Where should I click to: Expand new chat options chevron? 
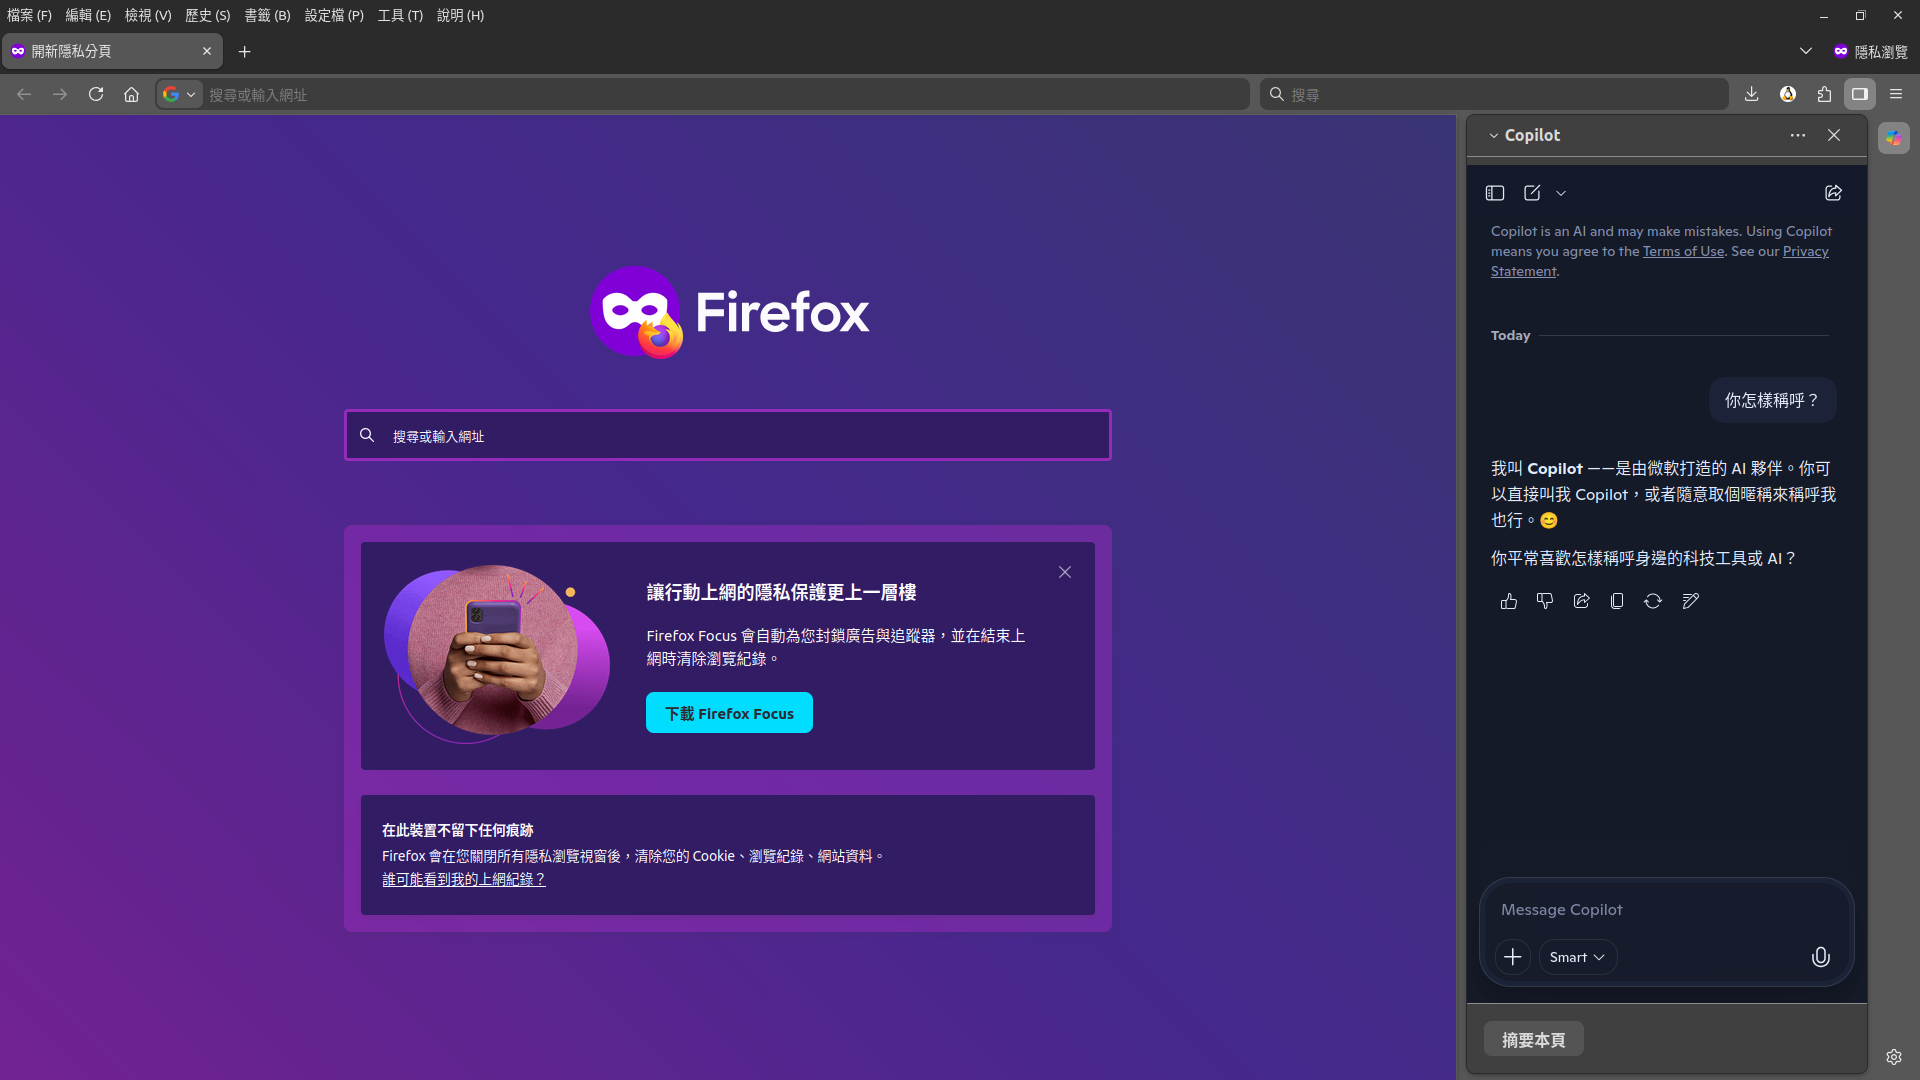click(1561, 193)
